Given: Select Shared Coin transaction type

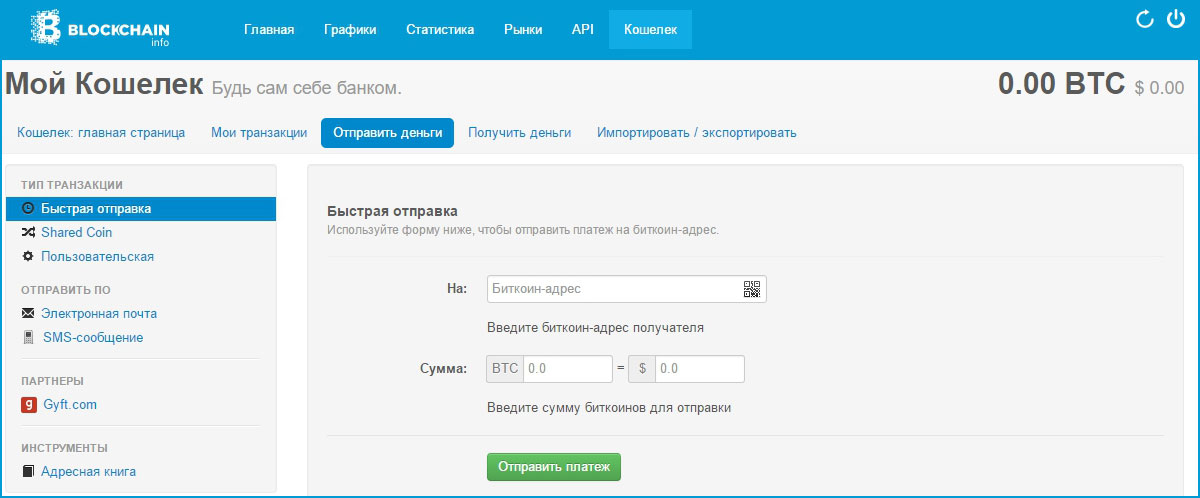Looking at the screenshot, I should click(x=76, y=232).
